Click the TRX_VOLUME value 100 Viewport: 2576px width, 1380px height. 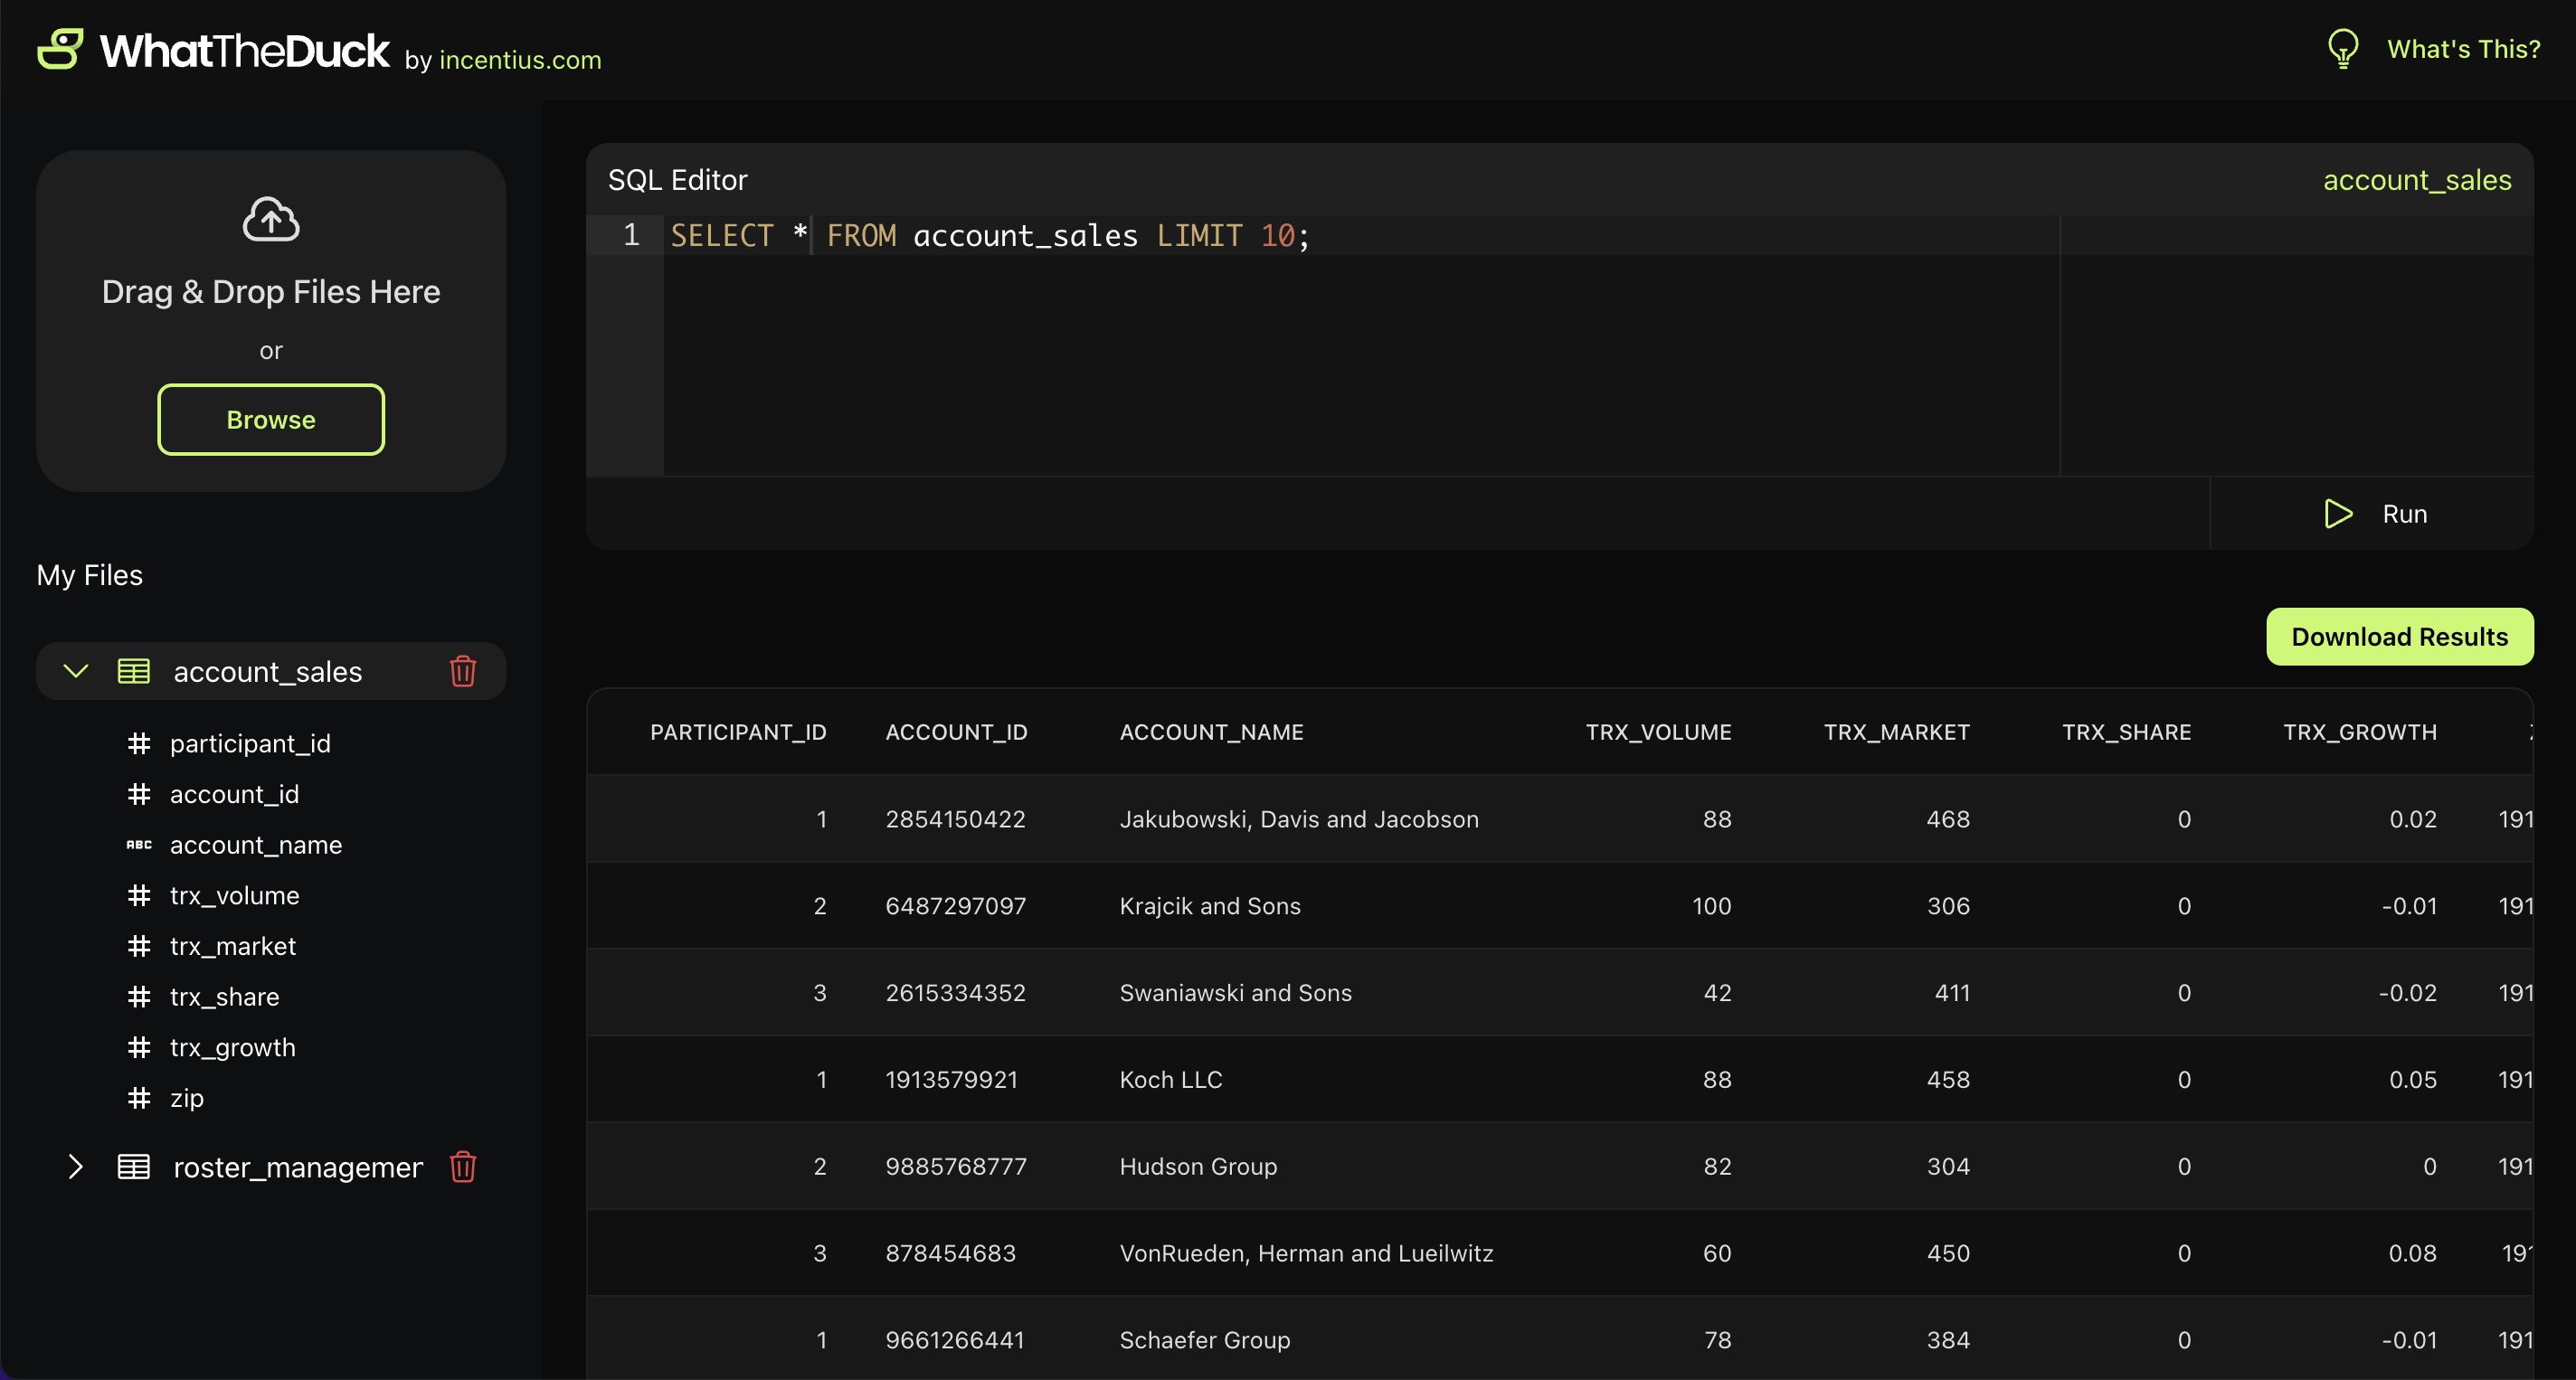tap(1711, 906)
